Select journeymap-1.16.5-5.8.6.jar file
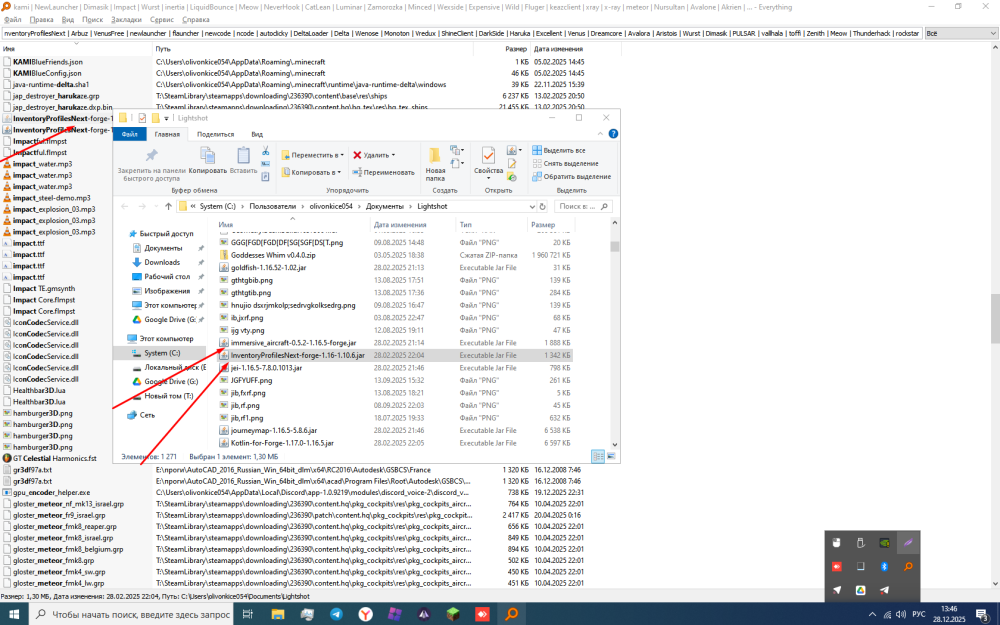This screenshot has height=625, width=1000. click(x=274, y=430)
